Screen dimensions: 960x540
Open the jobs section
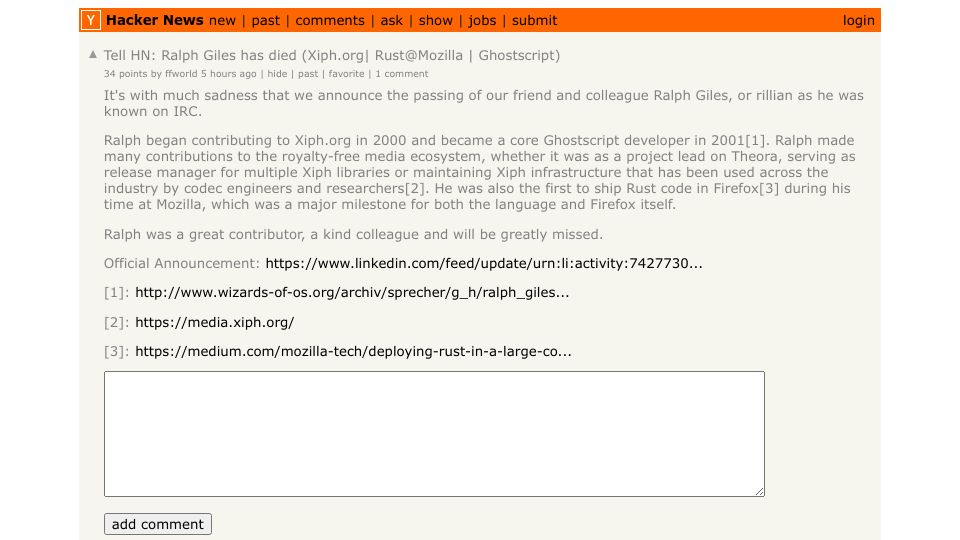482,20
